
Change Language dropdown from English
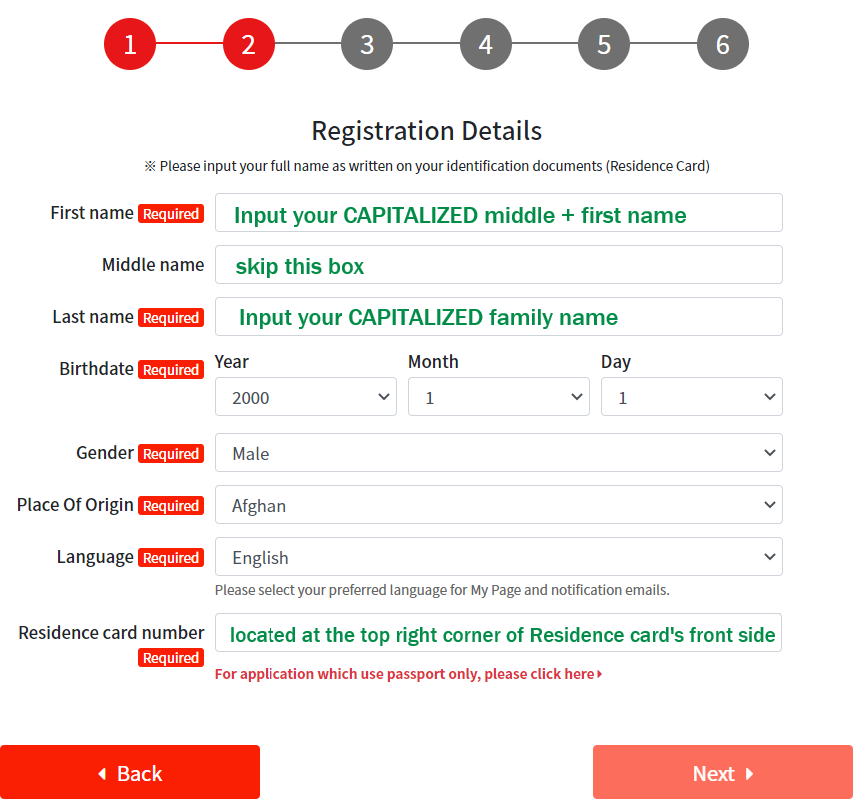point(499,557)
